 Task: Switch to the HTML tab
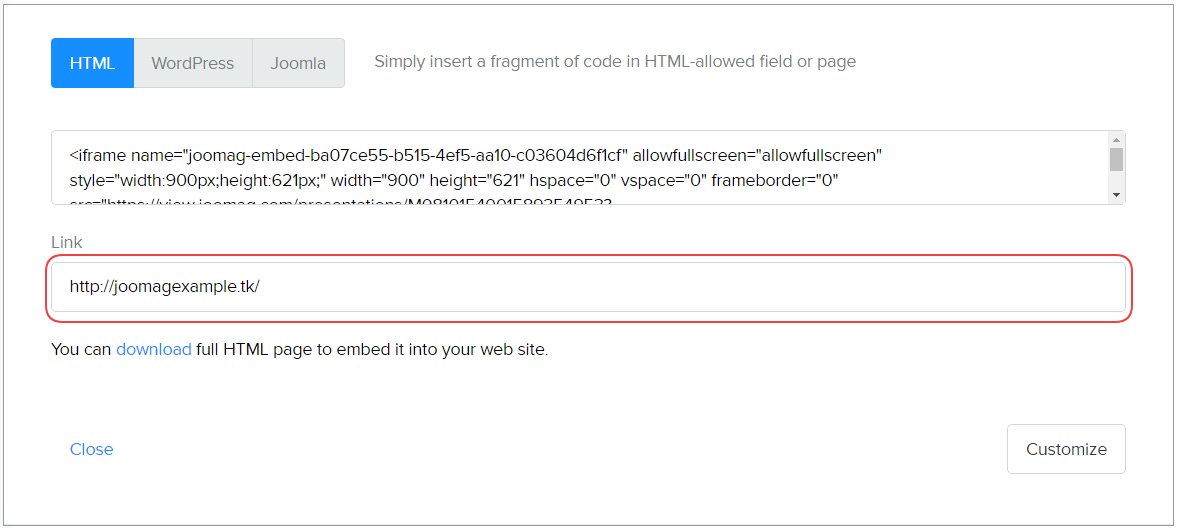coord(92,63)
